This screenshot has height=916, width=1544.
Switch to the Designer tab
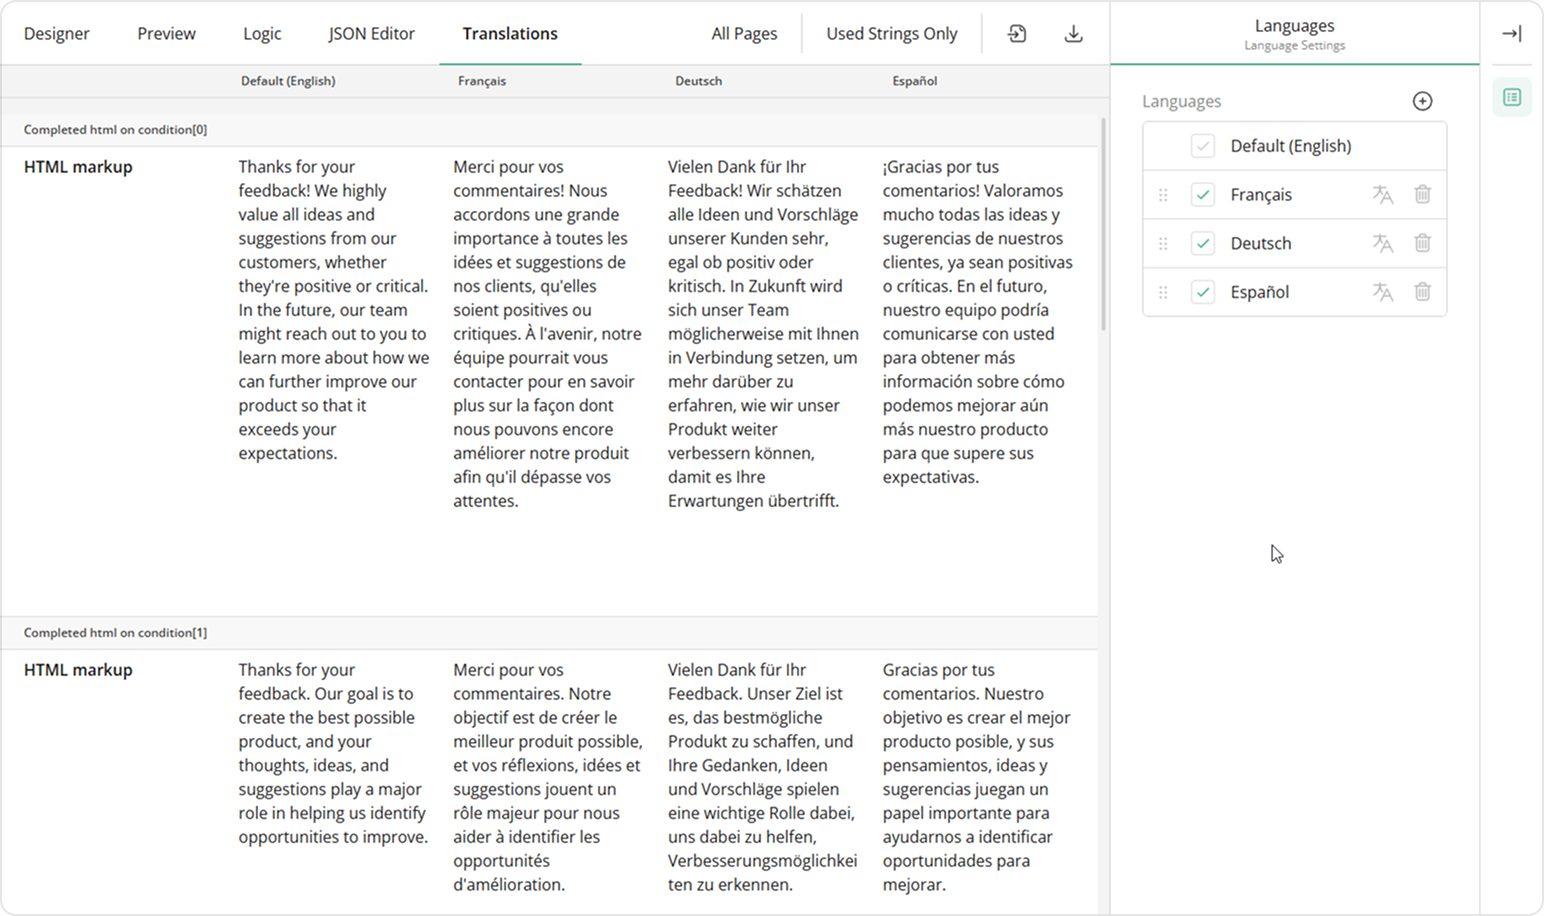tap(57, 34)
